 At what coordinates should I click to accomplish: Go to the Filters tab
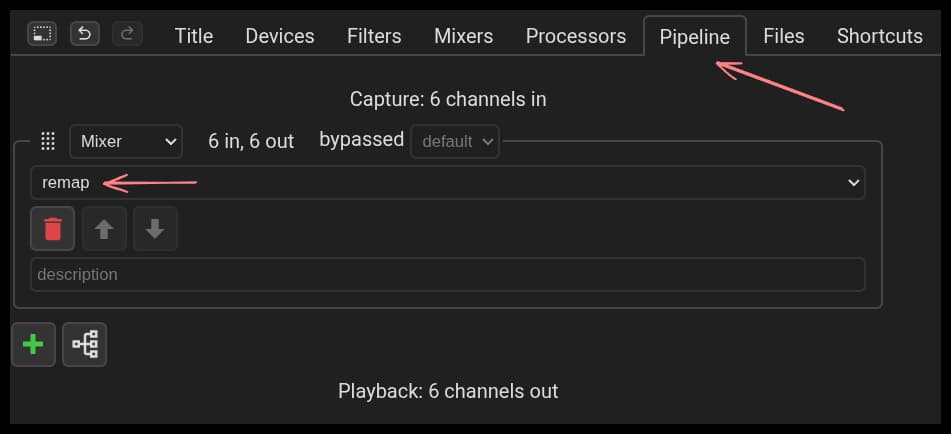[374, 36]
